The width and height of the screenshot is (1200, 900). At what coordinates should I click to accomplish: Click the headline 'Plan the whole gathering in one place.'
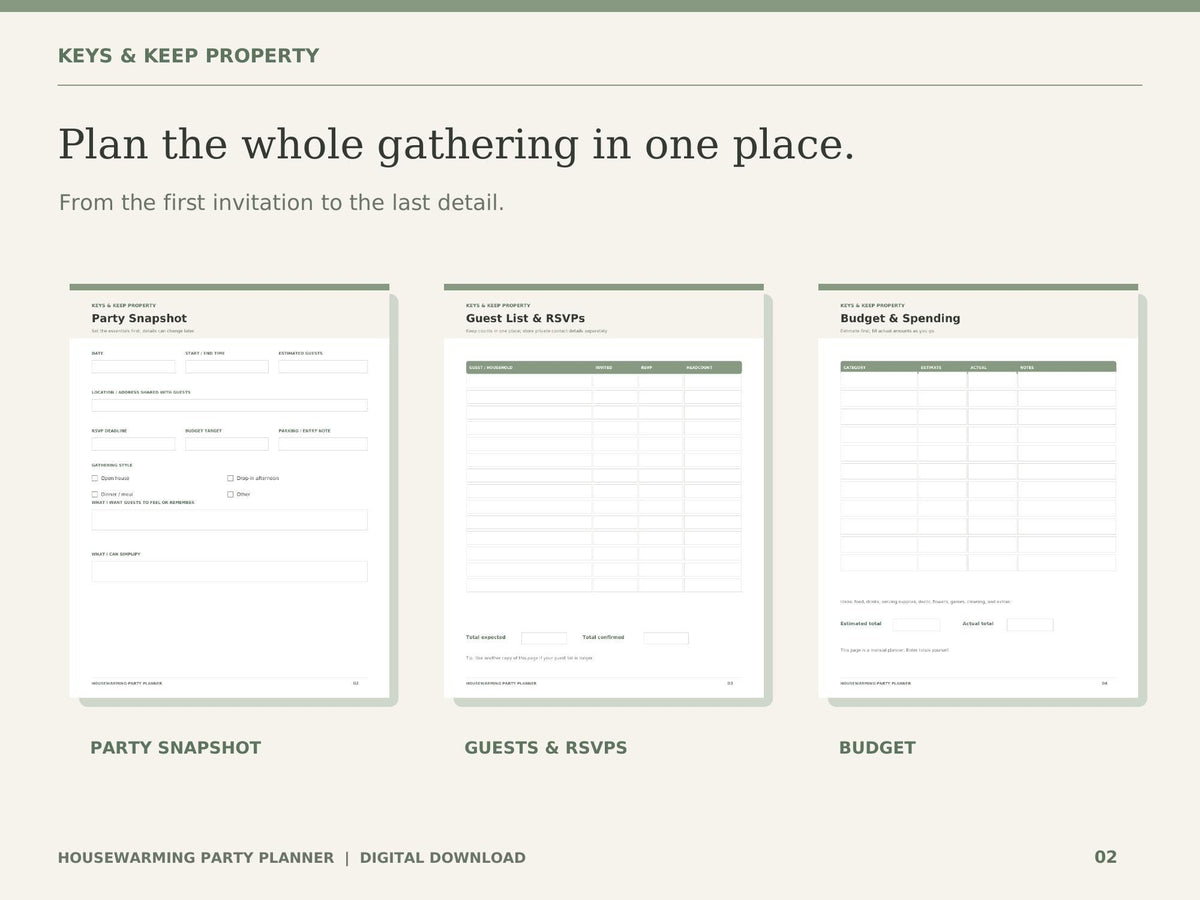[457, 145]
